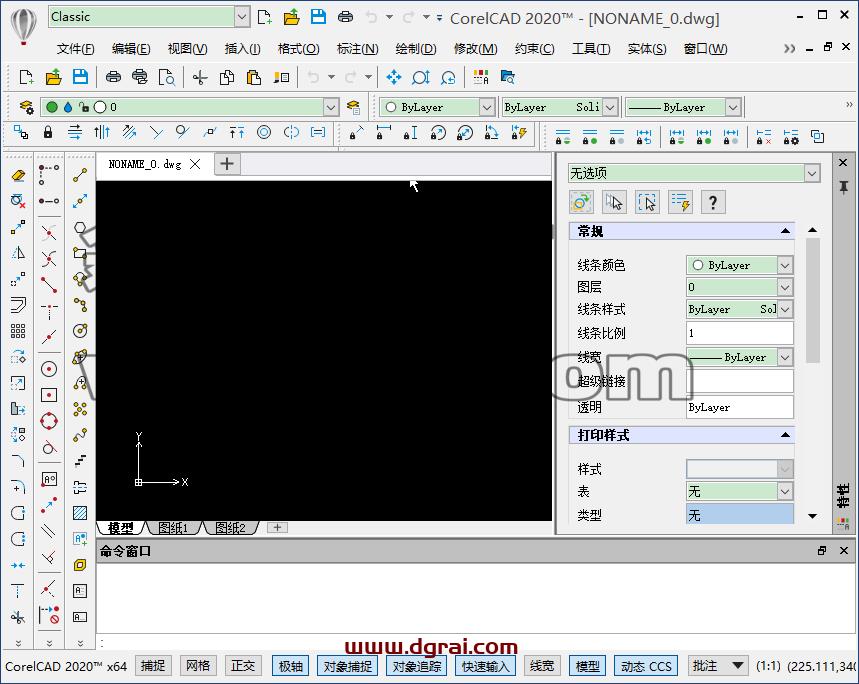Click the question mark help icon in Properties
Screen dimensions: 859x684
click(713, 203)
